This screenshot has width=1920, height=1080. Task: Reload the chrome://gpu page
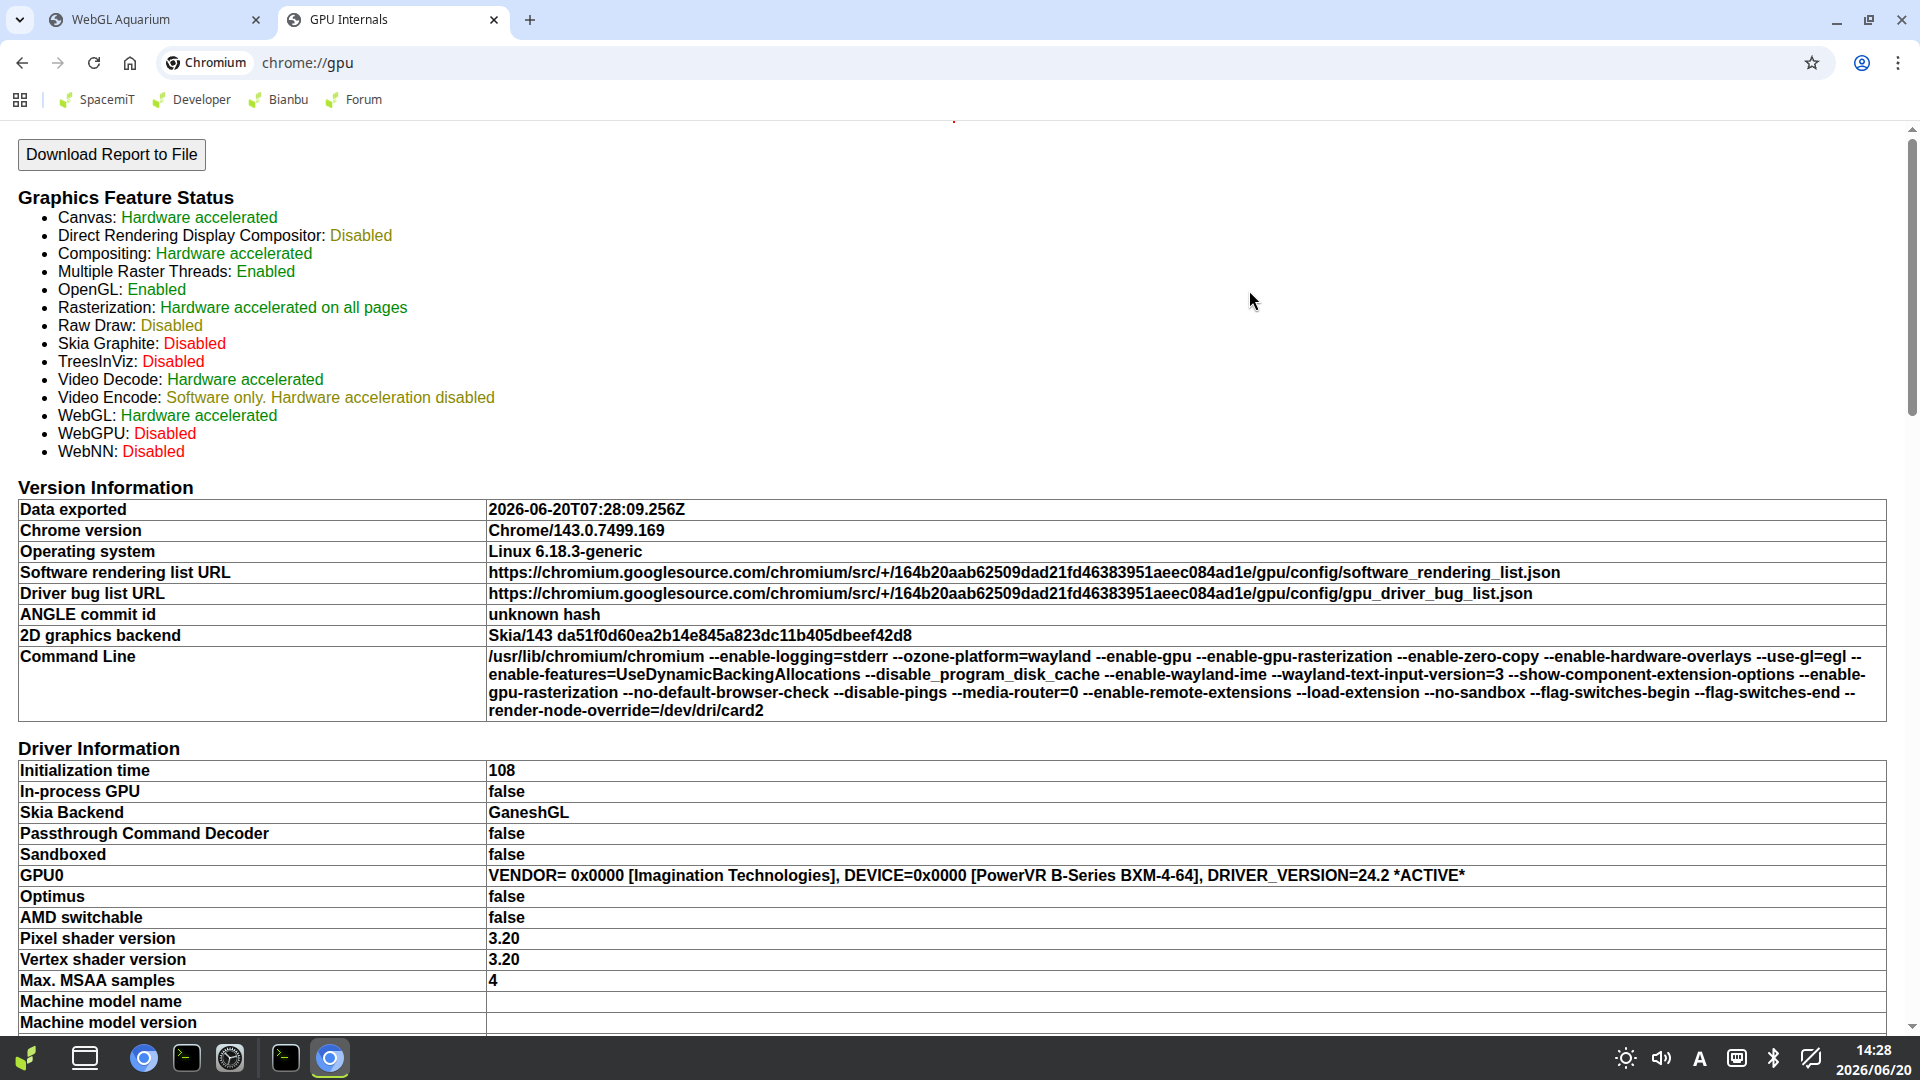point(94,63)
